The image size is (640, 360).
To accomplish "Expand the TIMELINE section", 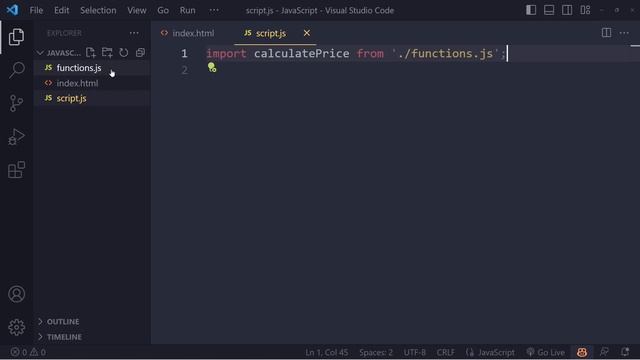I will [x=60, y=337].
